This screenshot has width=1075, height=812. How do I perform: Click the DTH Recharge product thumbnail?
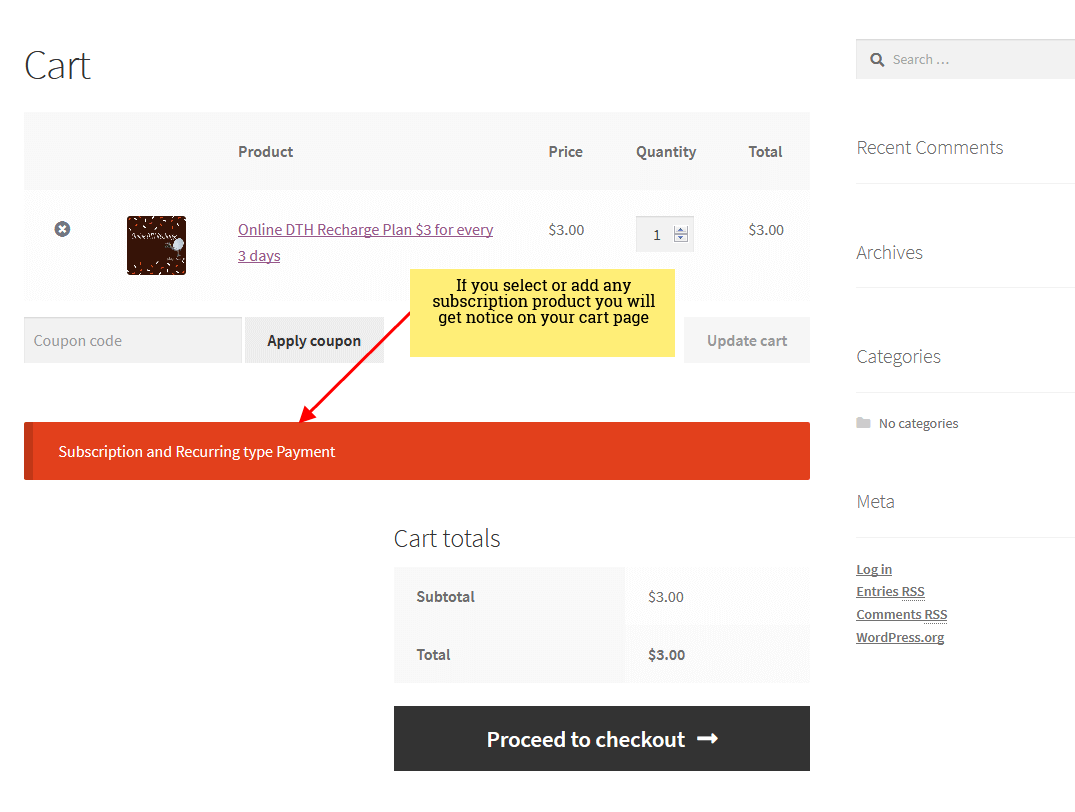point(156,245)
